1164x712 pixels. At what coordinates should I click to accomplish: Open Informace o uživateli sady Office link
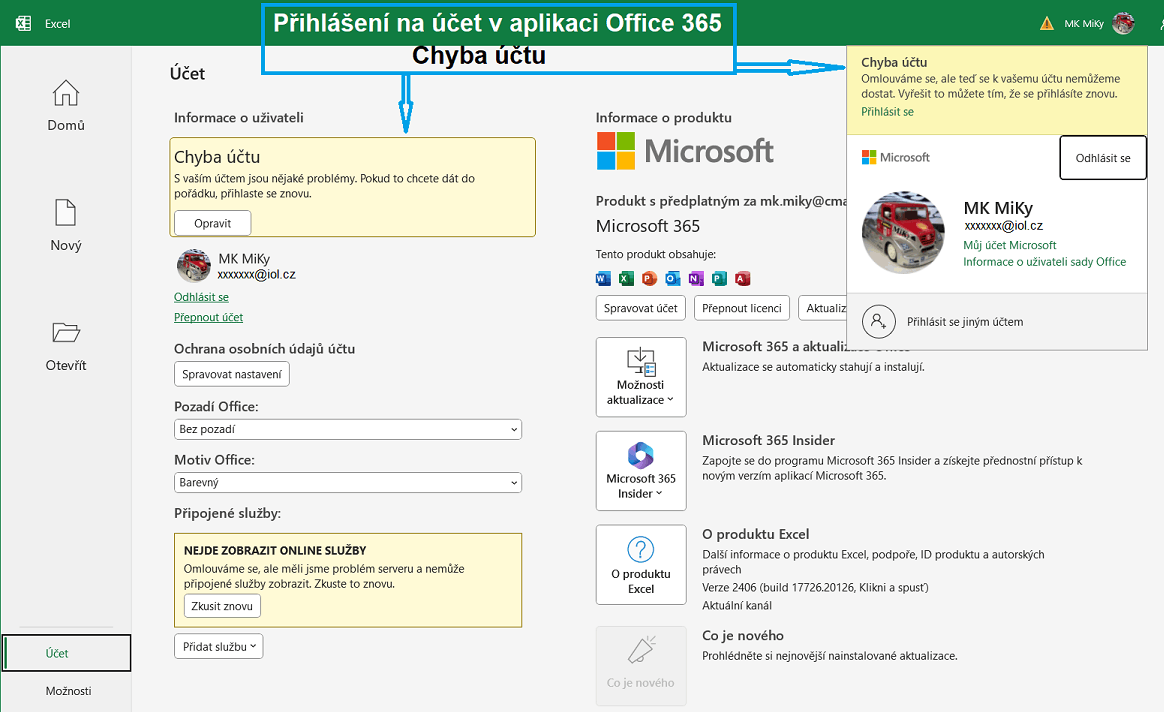click(x=1044, y=261)
